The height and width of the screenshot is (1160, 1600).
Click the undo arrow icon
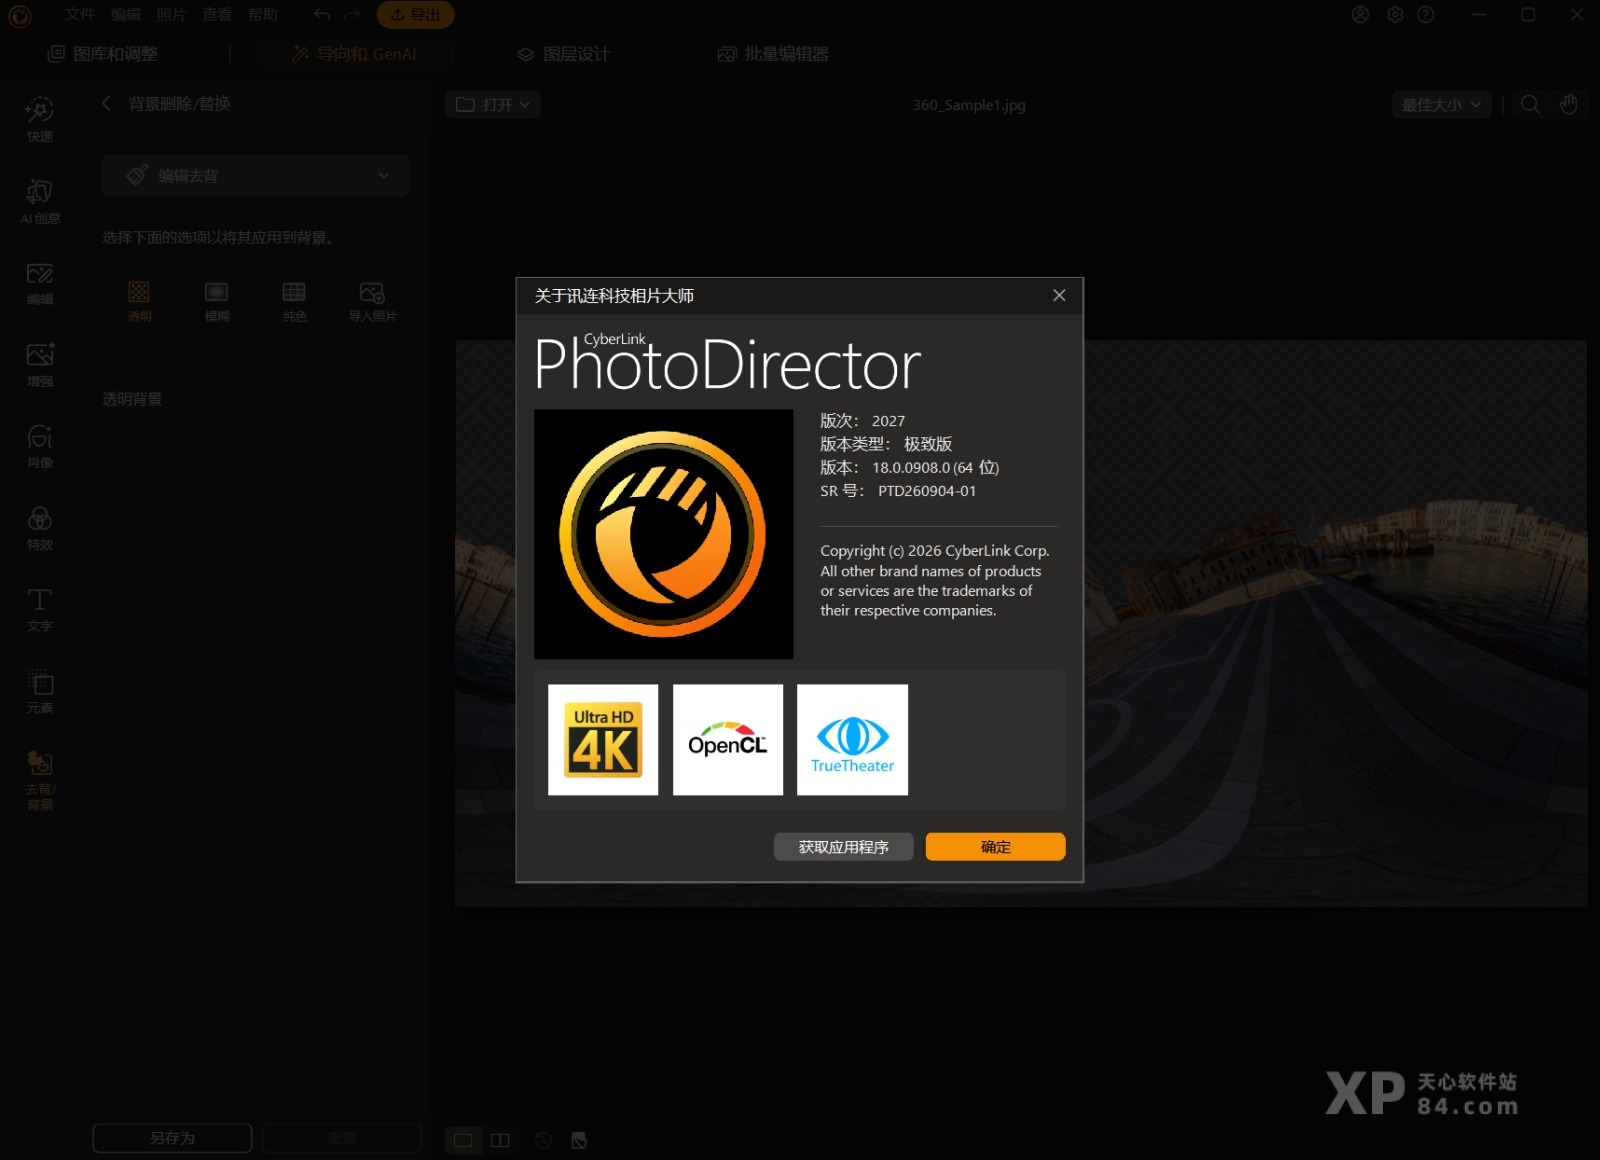321,14
